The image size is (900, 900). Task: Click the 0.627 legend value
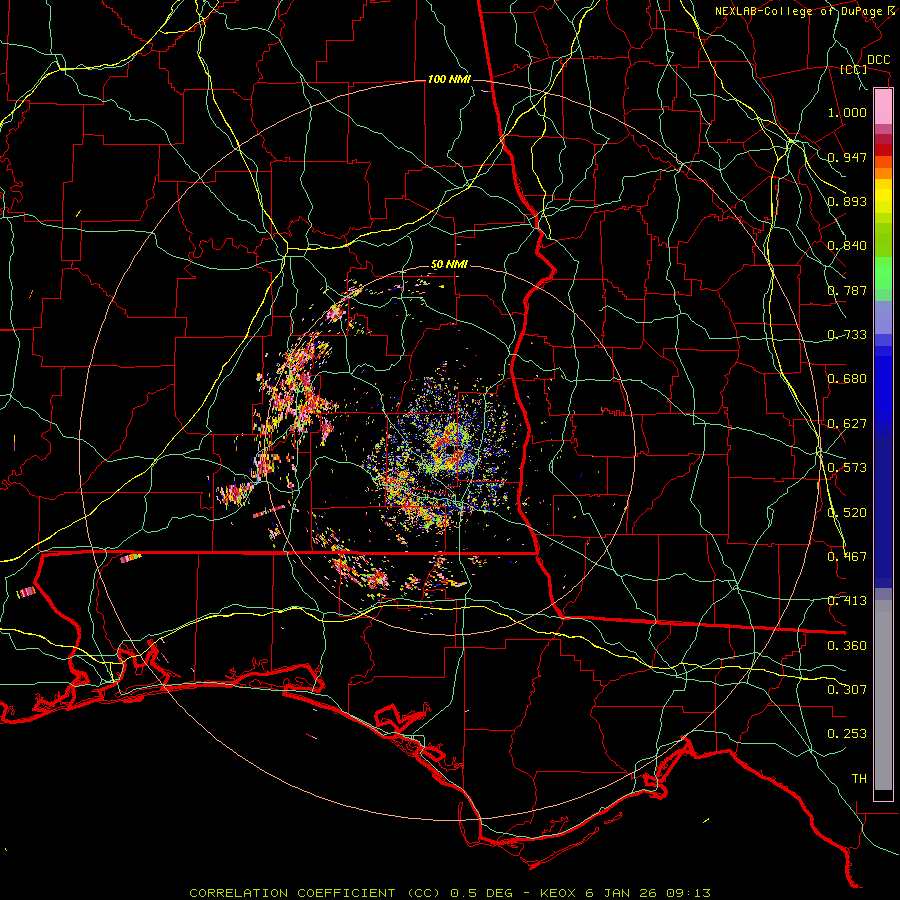(847, 424)
